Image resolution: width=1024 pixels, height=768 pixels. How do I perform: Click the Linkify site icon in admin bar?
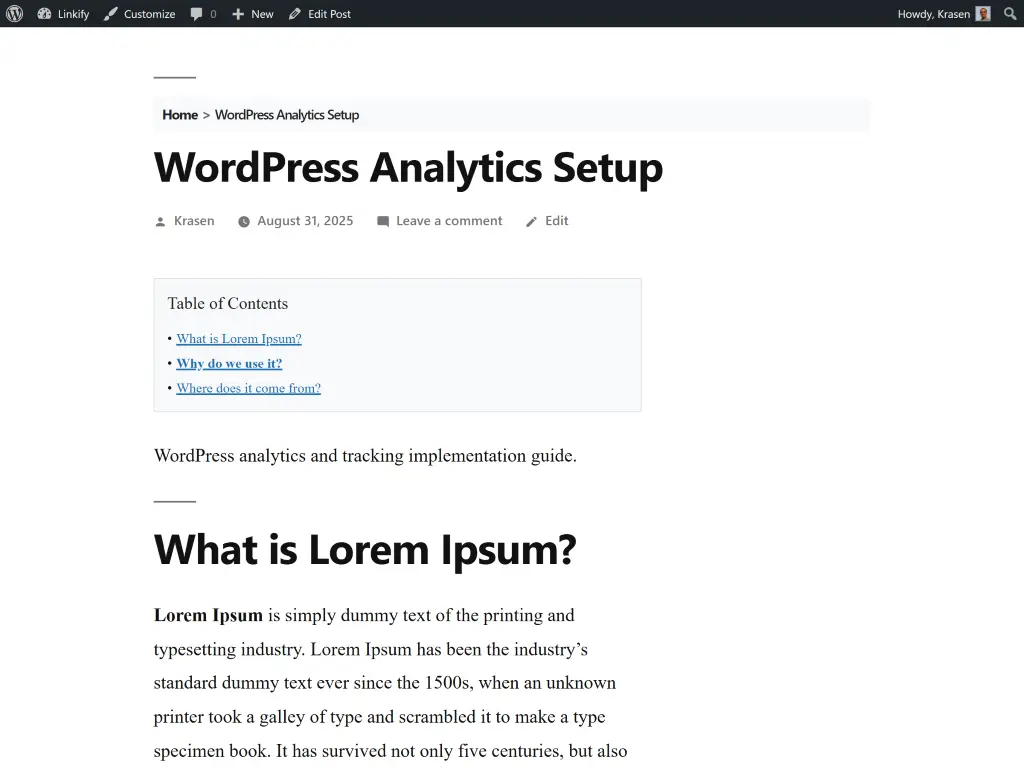pyautogui.click(x=44, y=13)
